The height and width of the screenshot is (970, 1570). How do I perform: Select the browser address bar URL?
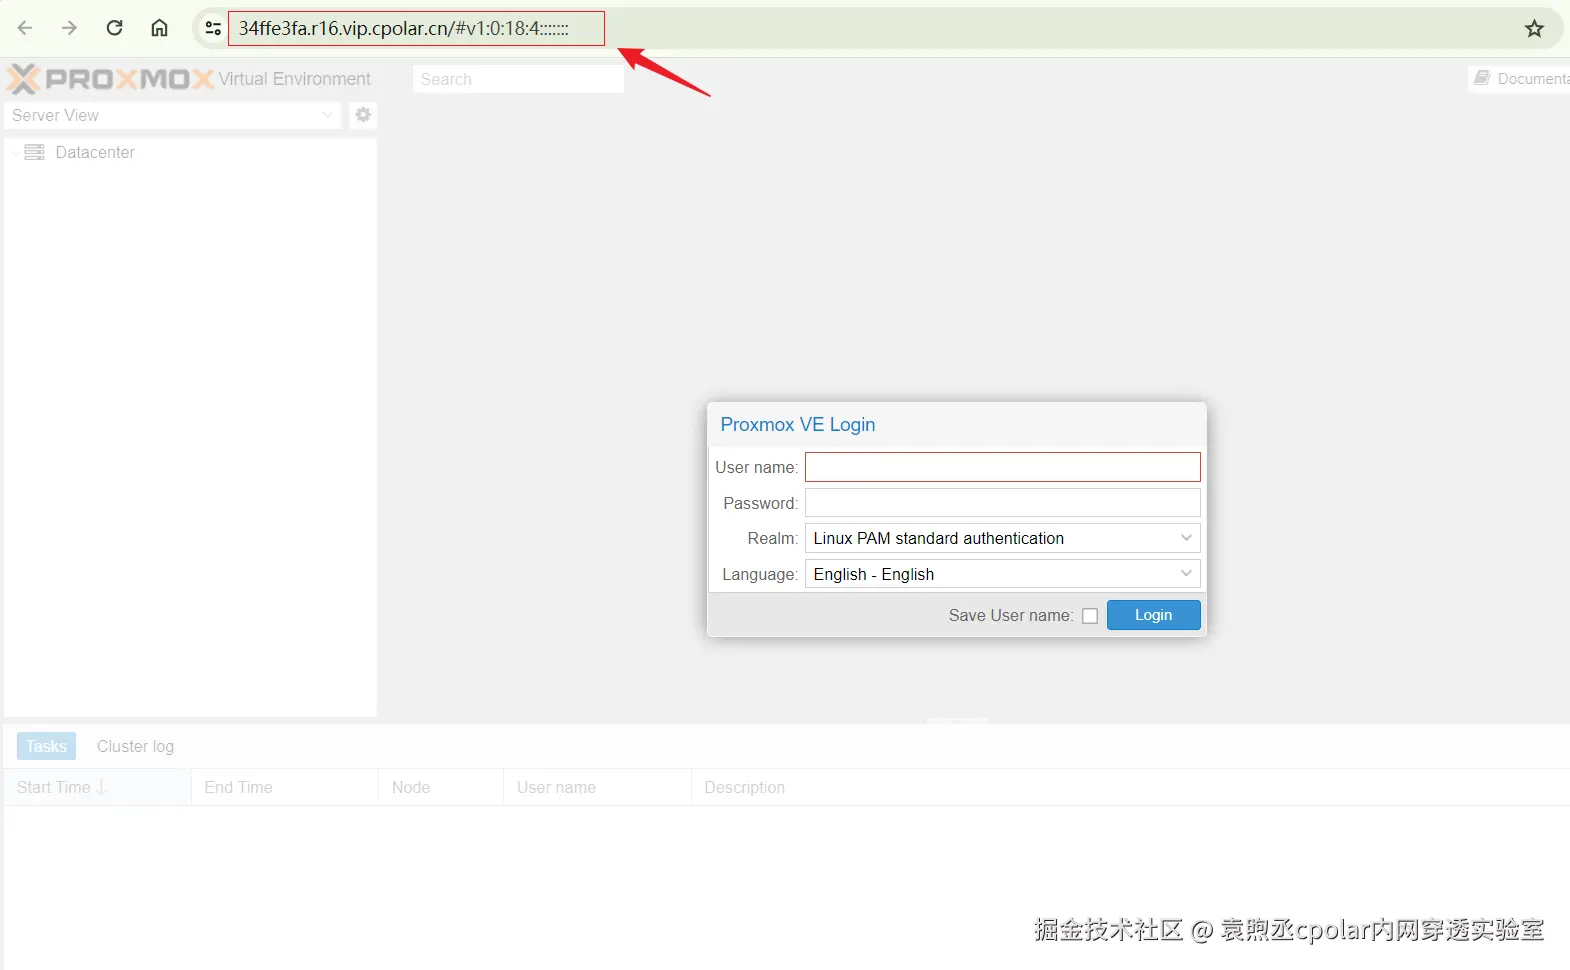[x=404, y=28]
